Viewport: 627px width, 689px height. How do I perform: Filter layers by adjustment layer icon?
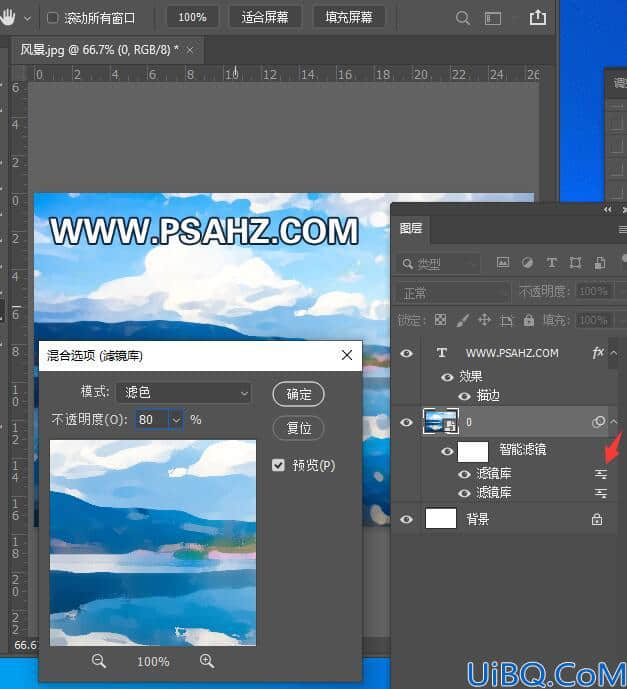click(x=527, y=263)
